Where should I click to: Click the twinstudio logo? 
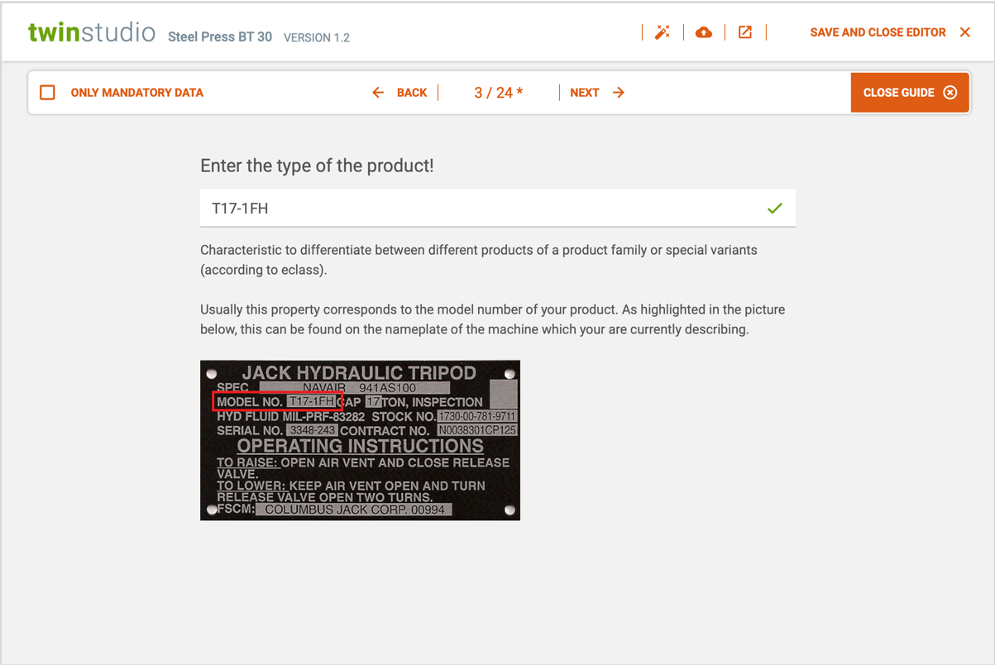pos(92,33)
